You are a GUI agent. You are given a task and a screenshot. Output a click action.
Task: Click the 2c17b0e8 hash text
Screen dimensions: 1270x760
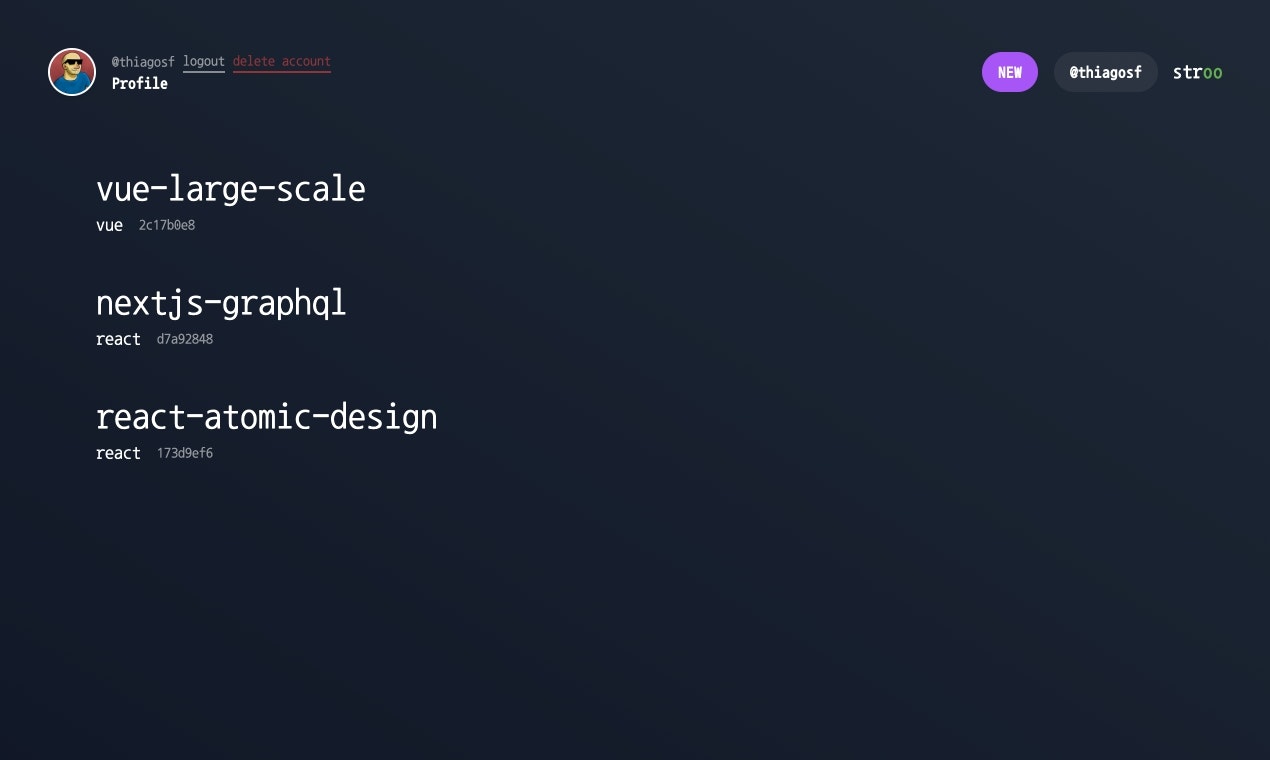click(x=167, y=226)
